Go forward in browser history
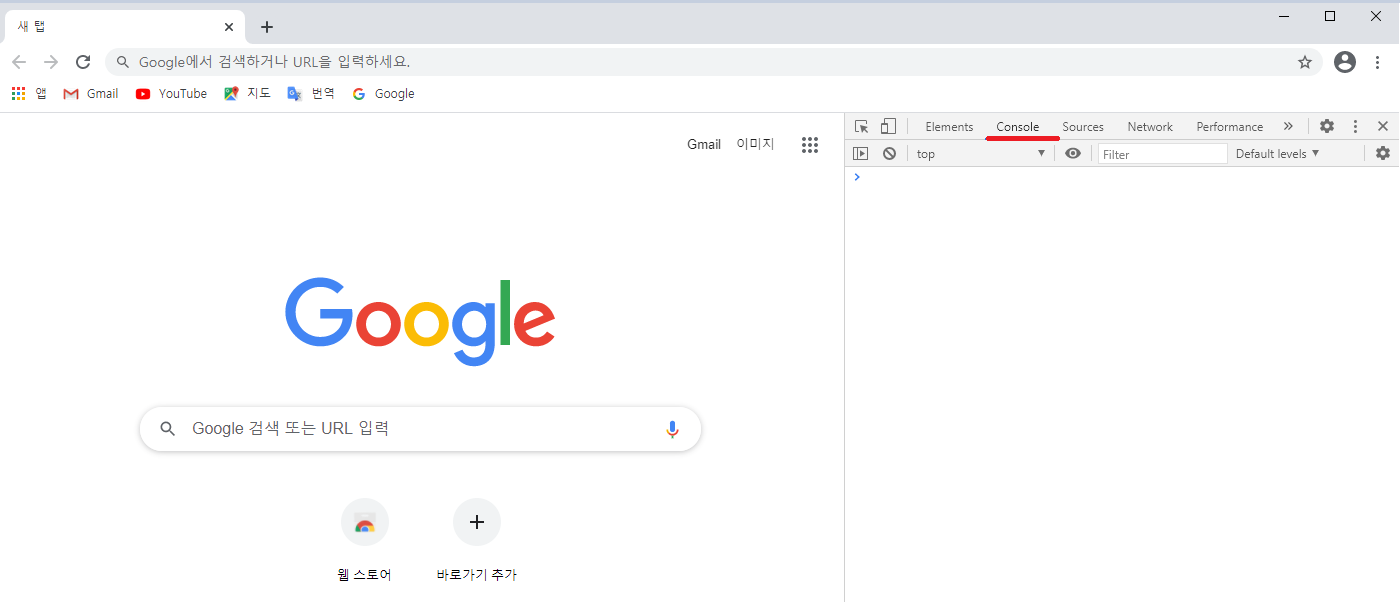Viewport: 1400px width, 603px height. 51,62
